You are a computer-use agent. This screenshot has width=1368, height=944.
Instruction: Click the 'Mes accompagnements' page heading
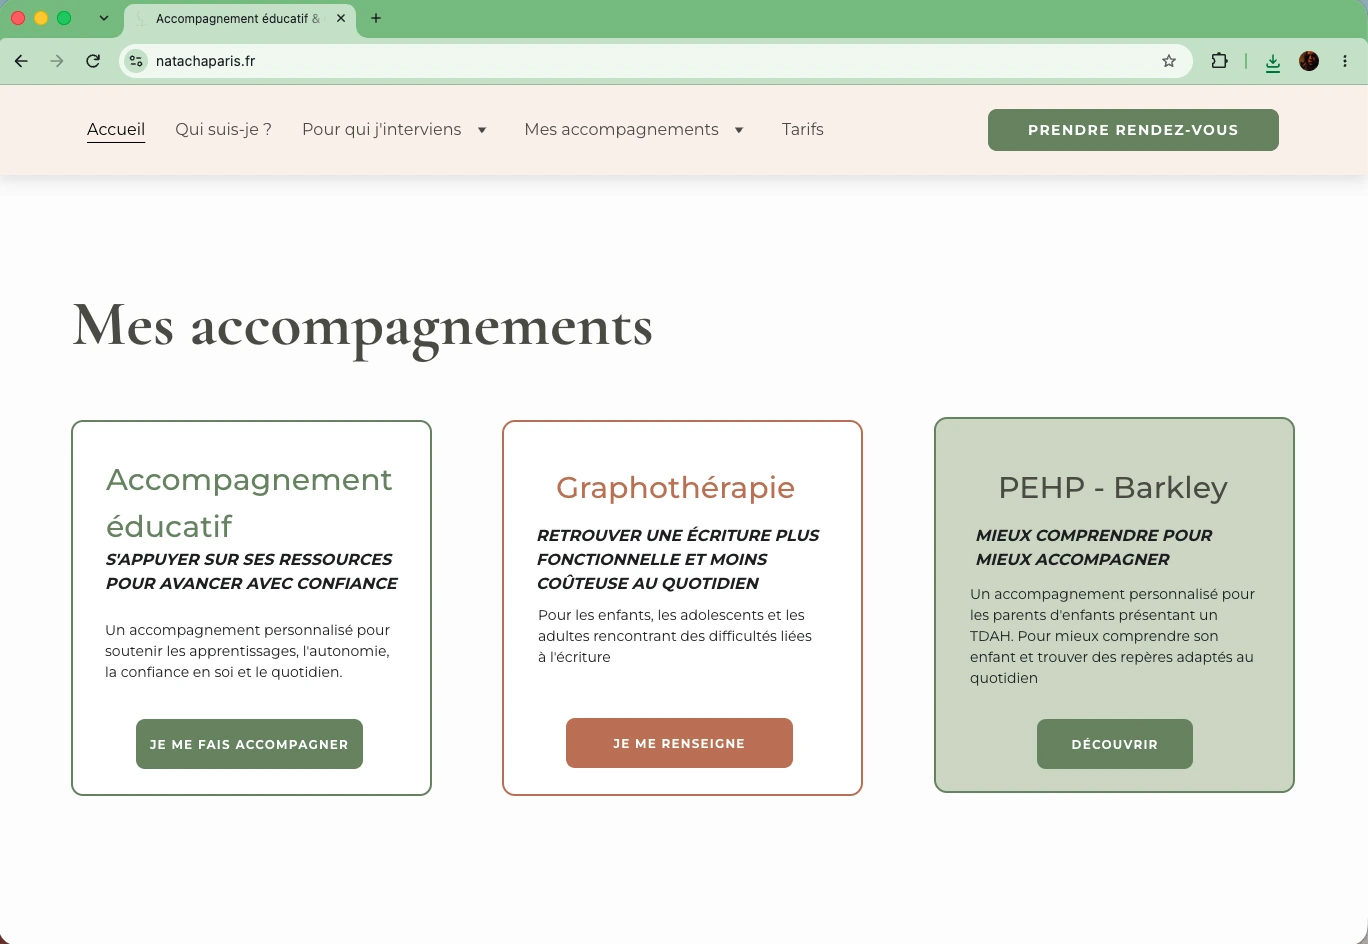coord(363,326)
